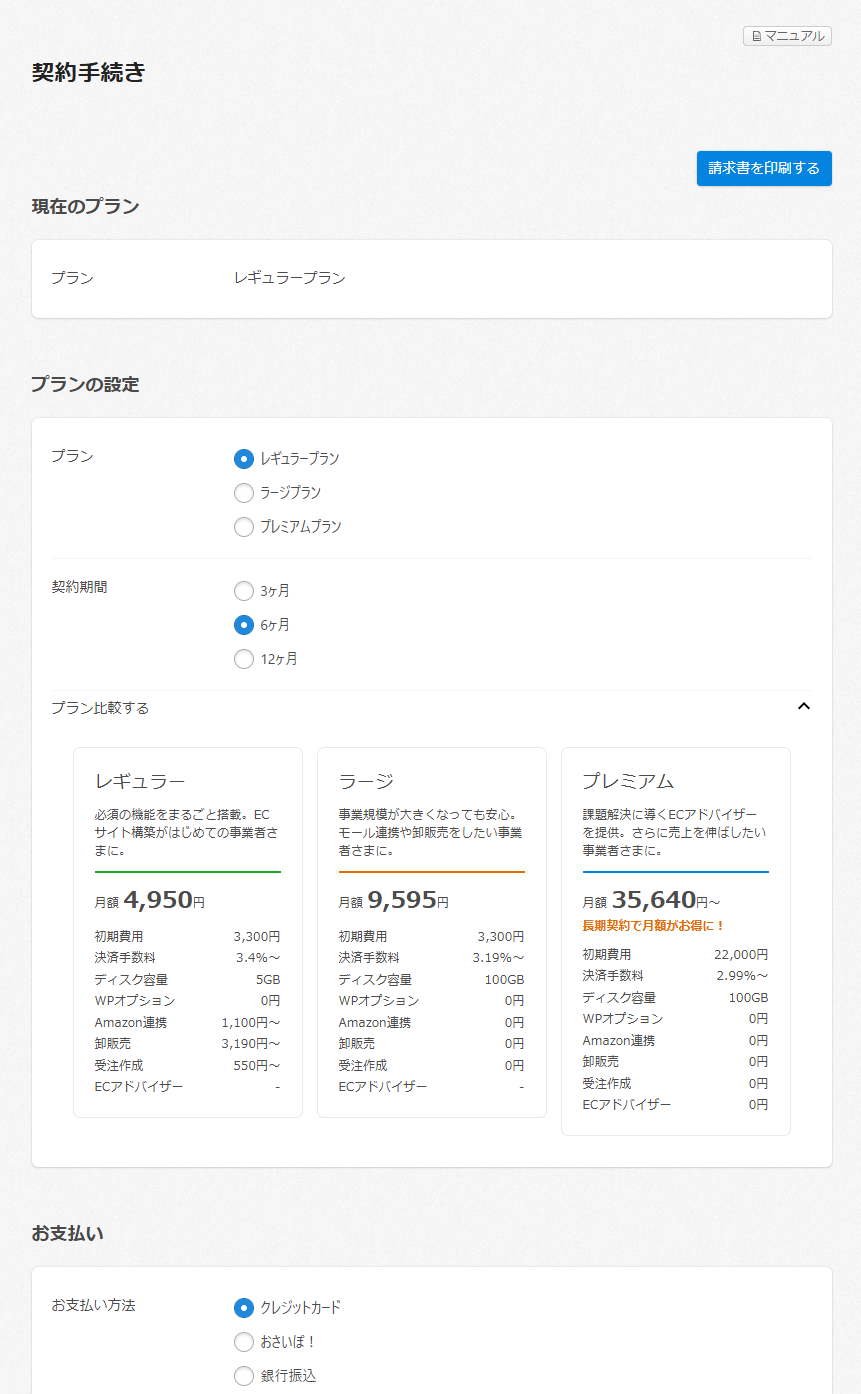
Task: Choose the プレミアムプラン radio option
Action: click(x=244, y=527)
